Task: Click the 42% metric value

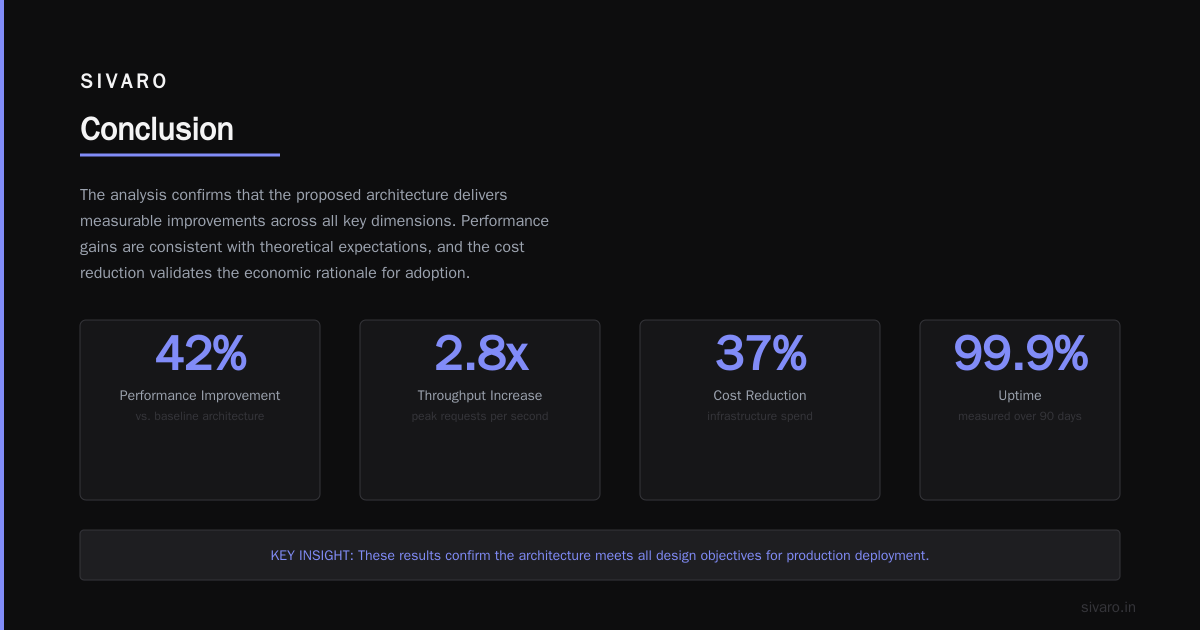Action: pyautogui.click(x=200, y=353)
